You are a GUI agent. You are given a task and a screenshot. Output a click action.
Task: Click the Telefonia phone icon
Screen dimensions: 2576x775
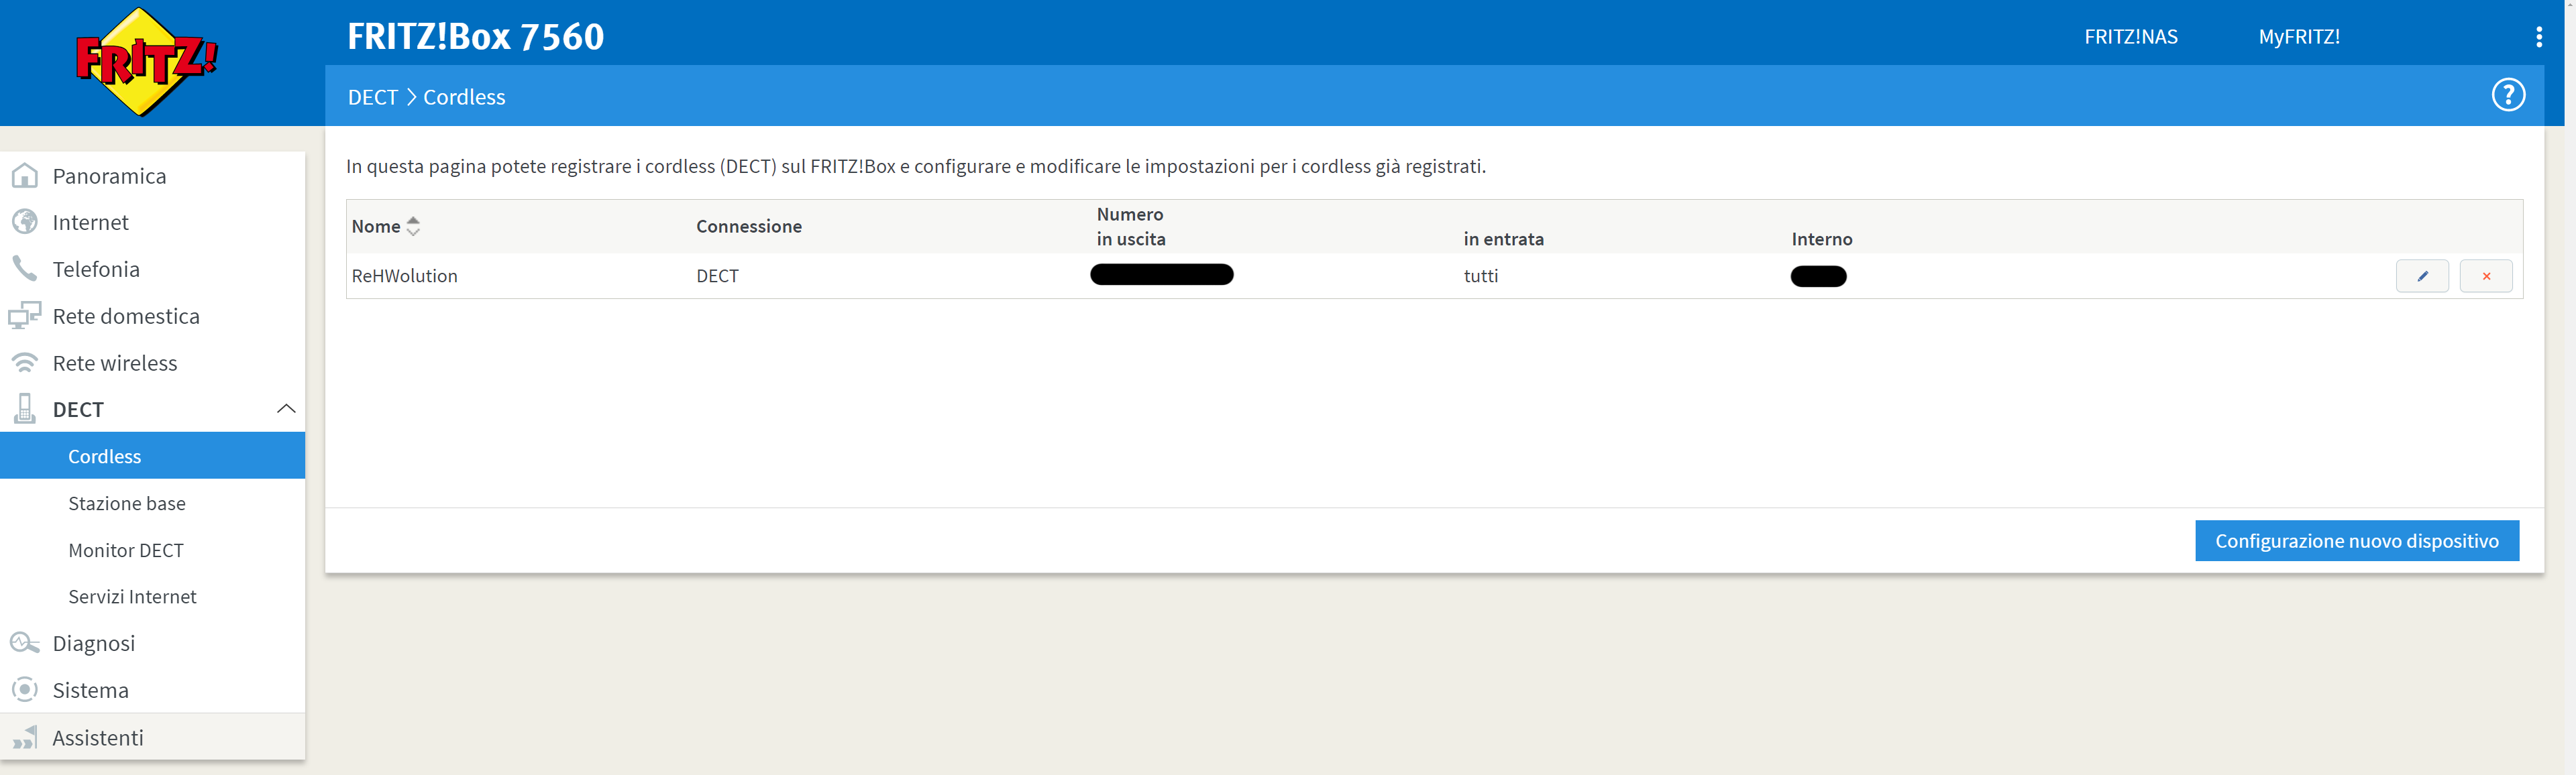click(25, 269)
